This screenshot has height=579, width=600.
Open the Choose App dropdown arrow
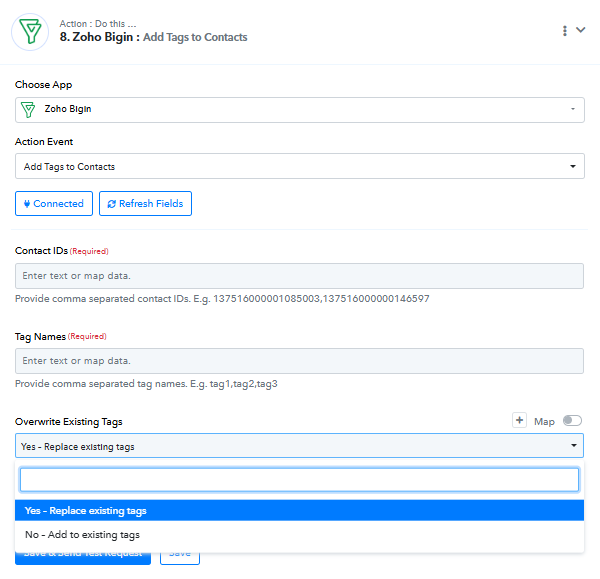click(572, 109)
